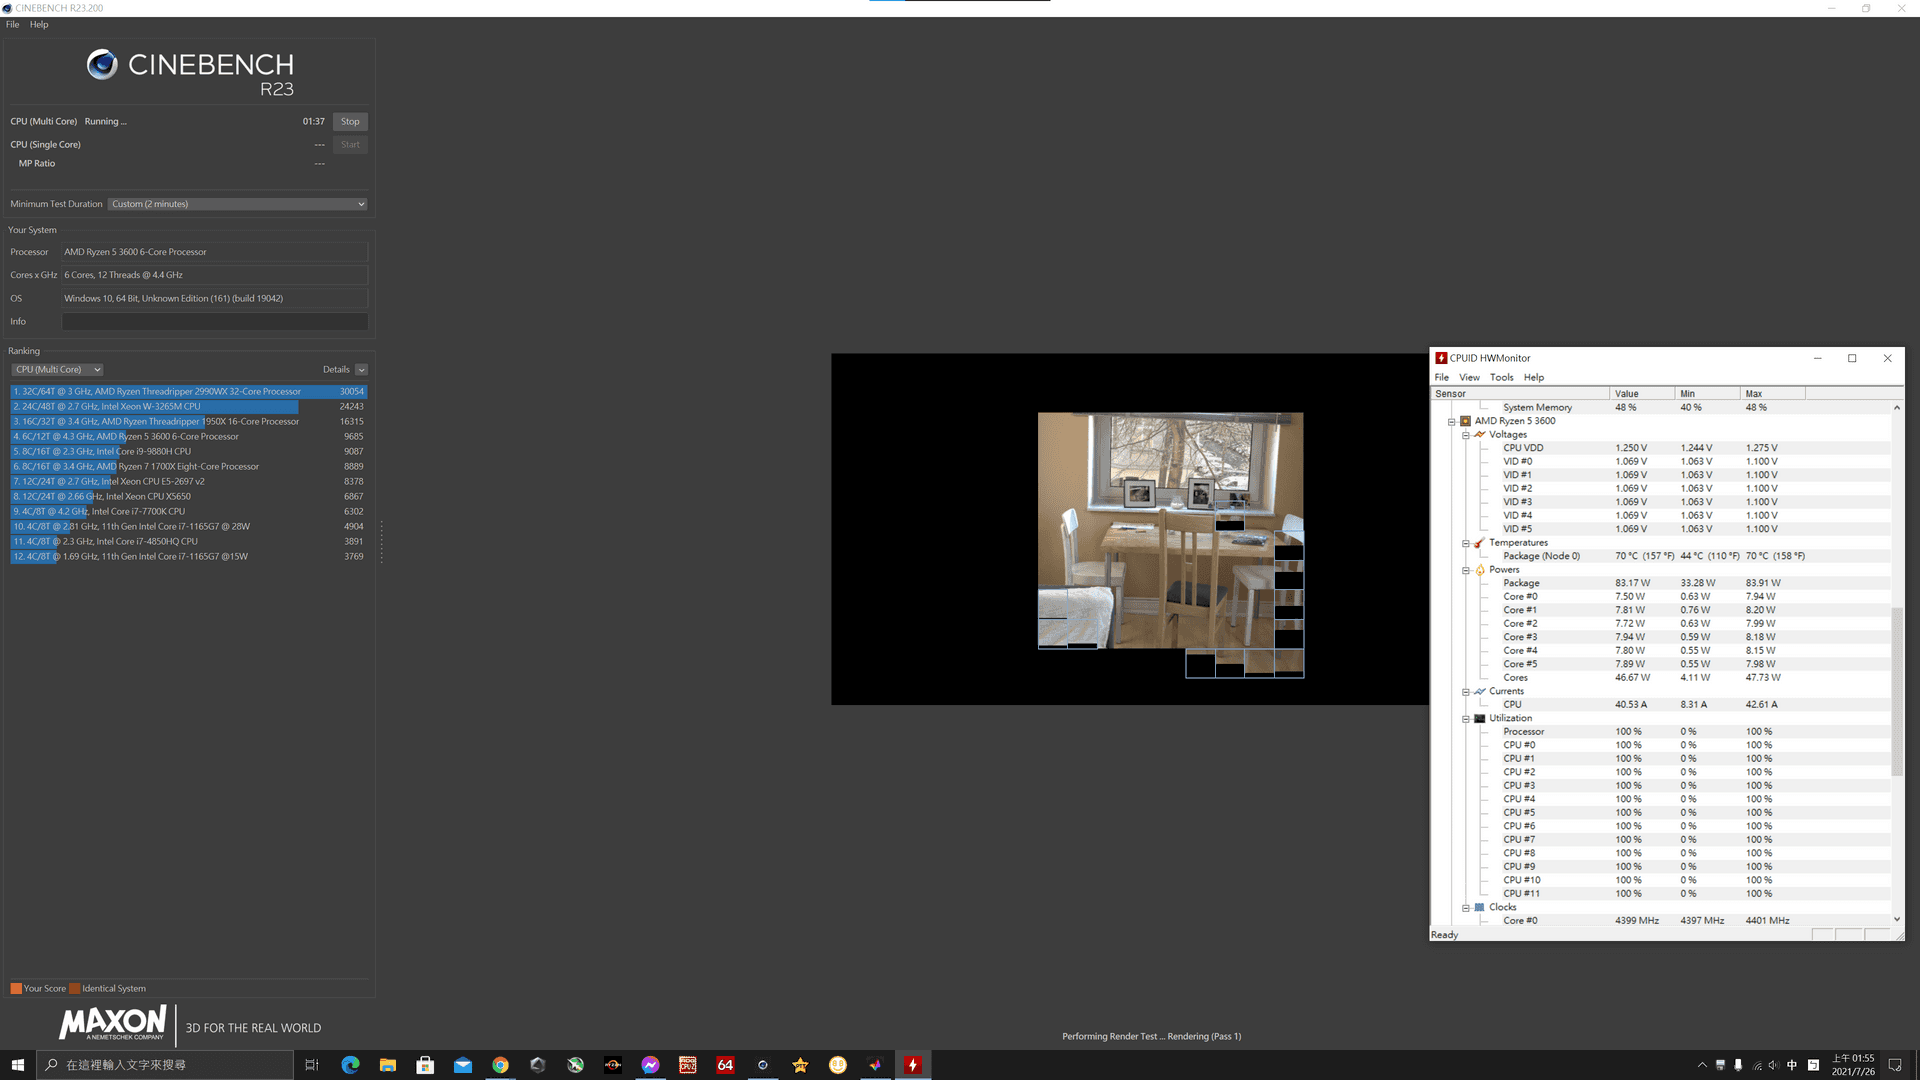Open Messenger from the taskbar
Image resolution: width=1920 pixels, height=1080 pixels.
[x=650, y=1065]
